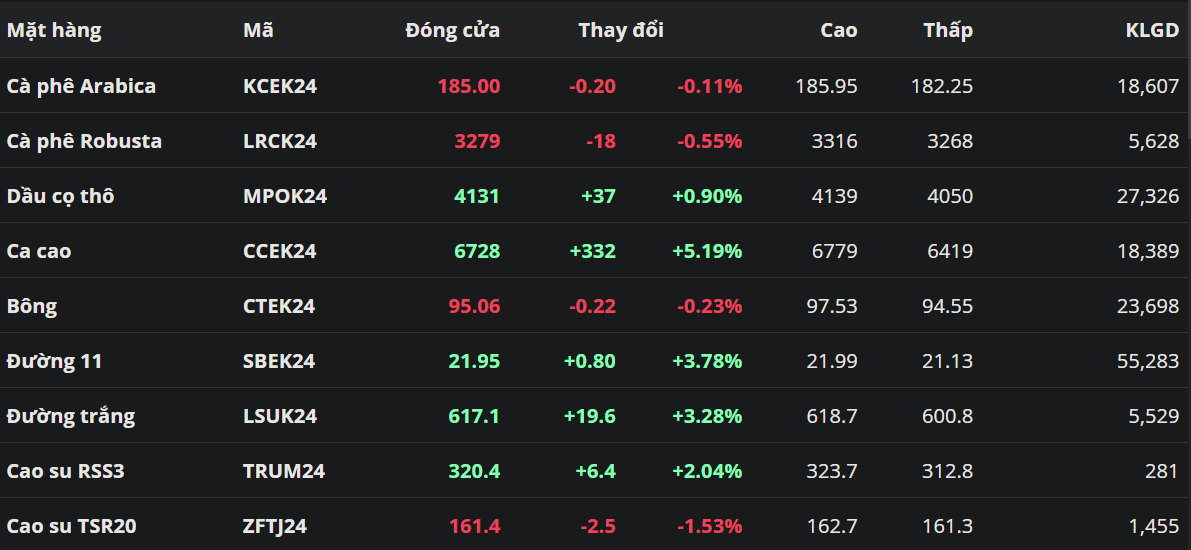Open the Đường 11 commodity
Viewport: 1191px width, 550px height.
(x=54, y=361)
